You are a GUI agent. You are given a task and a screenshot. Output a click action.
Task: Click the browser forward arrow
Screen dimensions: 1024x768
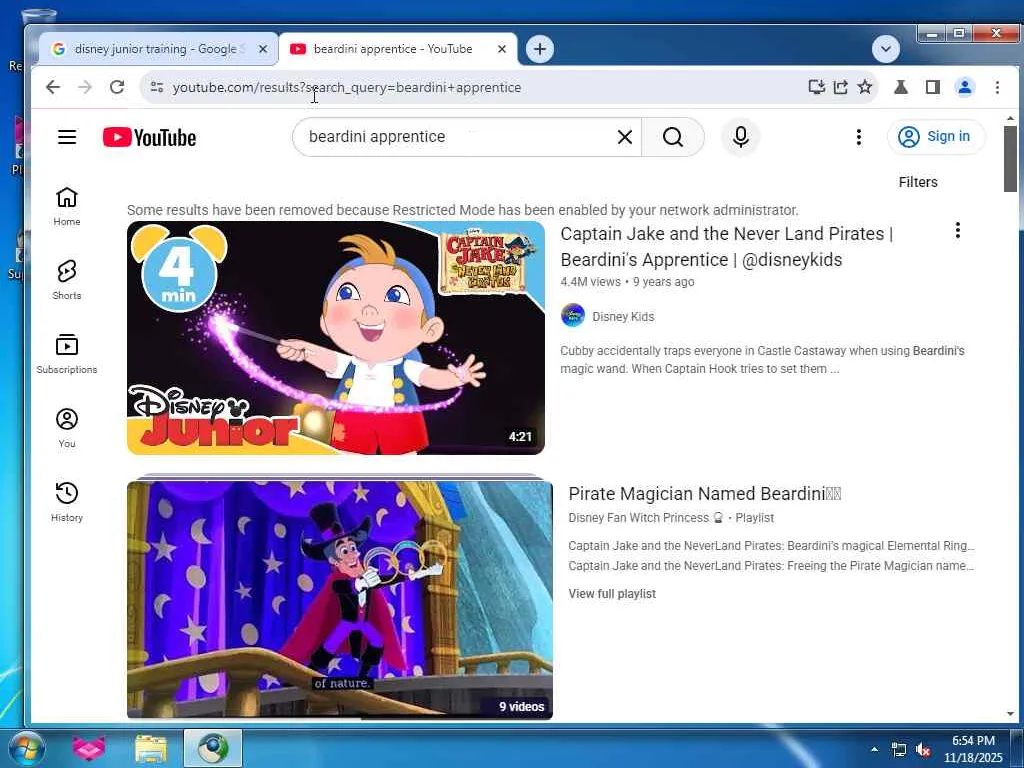[85, 87]
